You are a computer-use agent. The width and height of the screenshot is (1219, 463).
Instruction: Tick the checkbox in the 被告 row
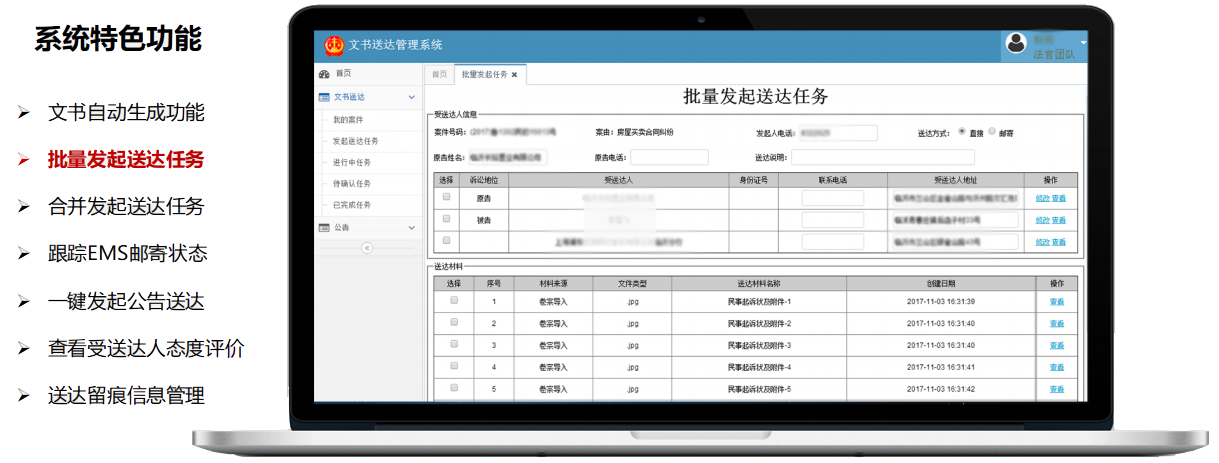tap(446, 218)
